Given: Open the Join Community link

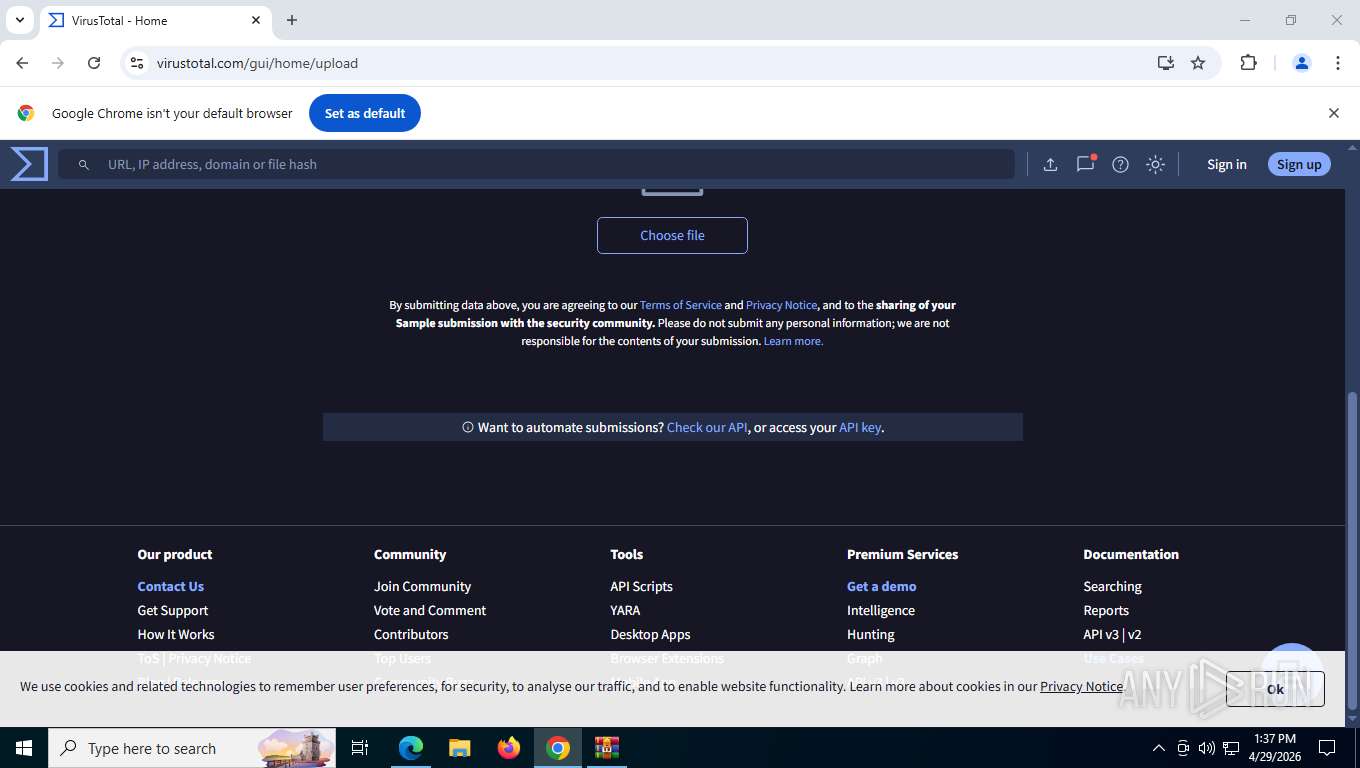Looking at the screenshot, I should pos(422,586).
